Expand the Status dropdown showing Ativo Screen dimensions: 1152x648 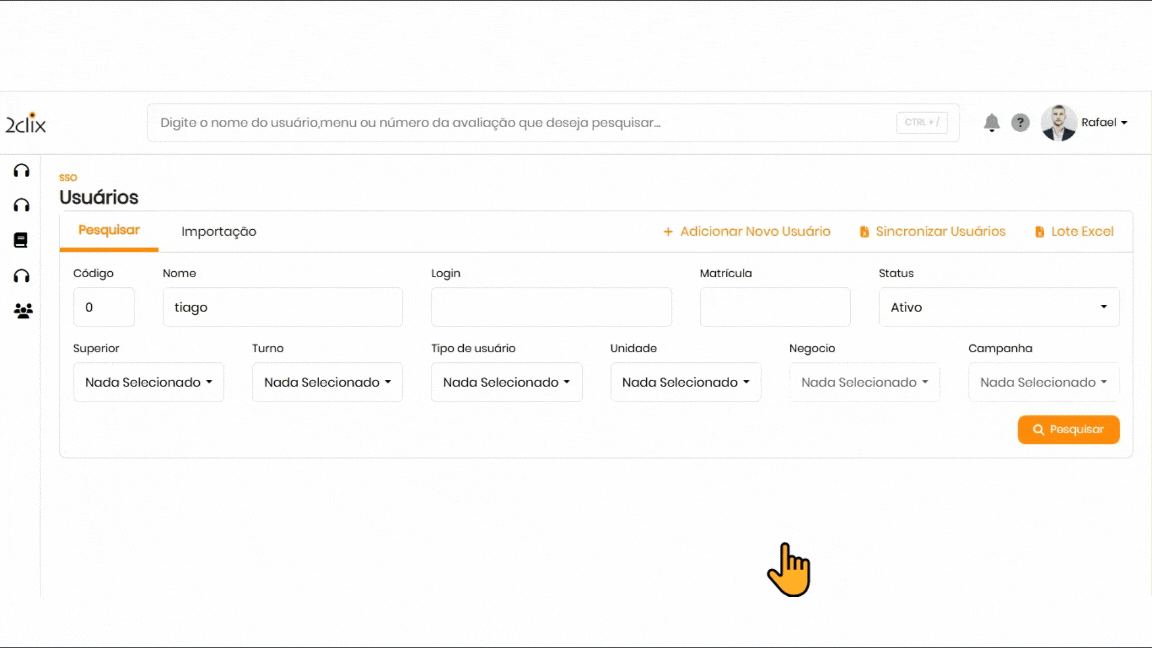tap(998, 307)
